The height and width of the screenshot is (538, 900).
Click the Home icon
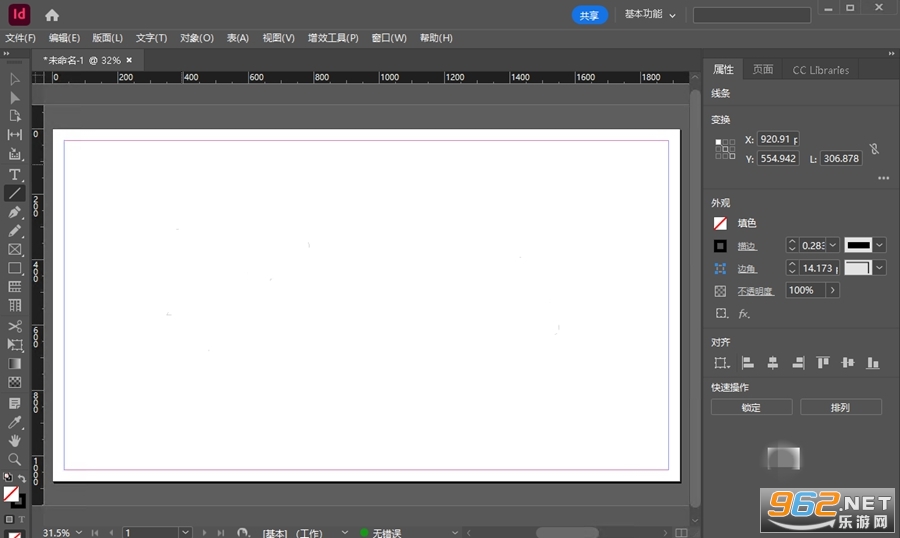point(52,15)
